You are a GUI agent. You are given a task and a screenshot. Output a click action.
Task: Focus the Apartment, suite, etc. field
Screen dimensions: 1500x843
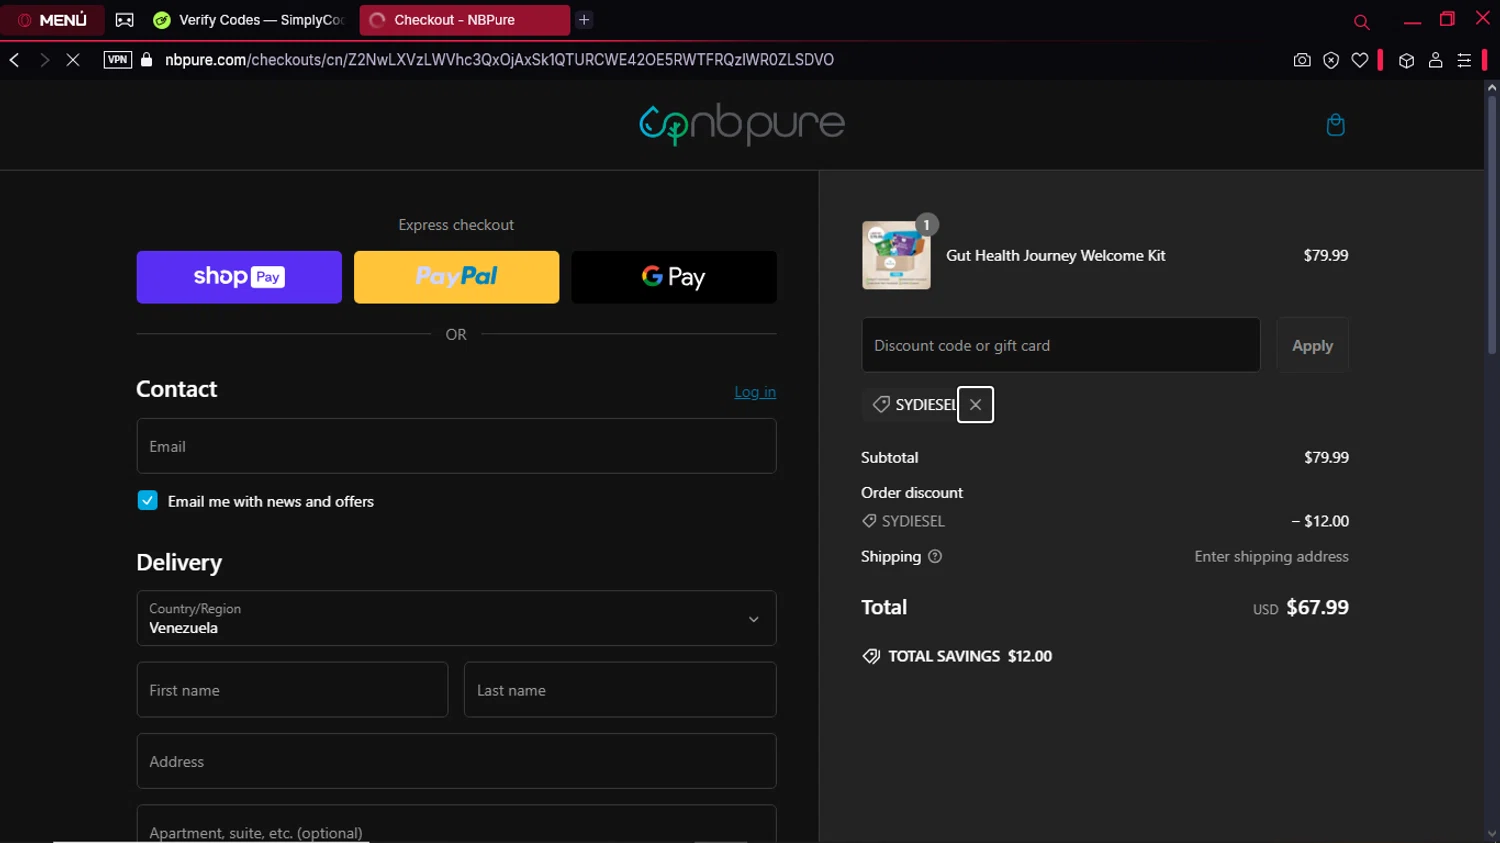point(456,825)
